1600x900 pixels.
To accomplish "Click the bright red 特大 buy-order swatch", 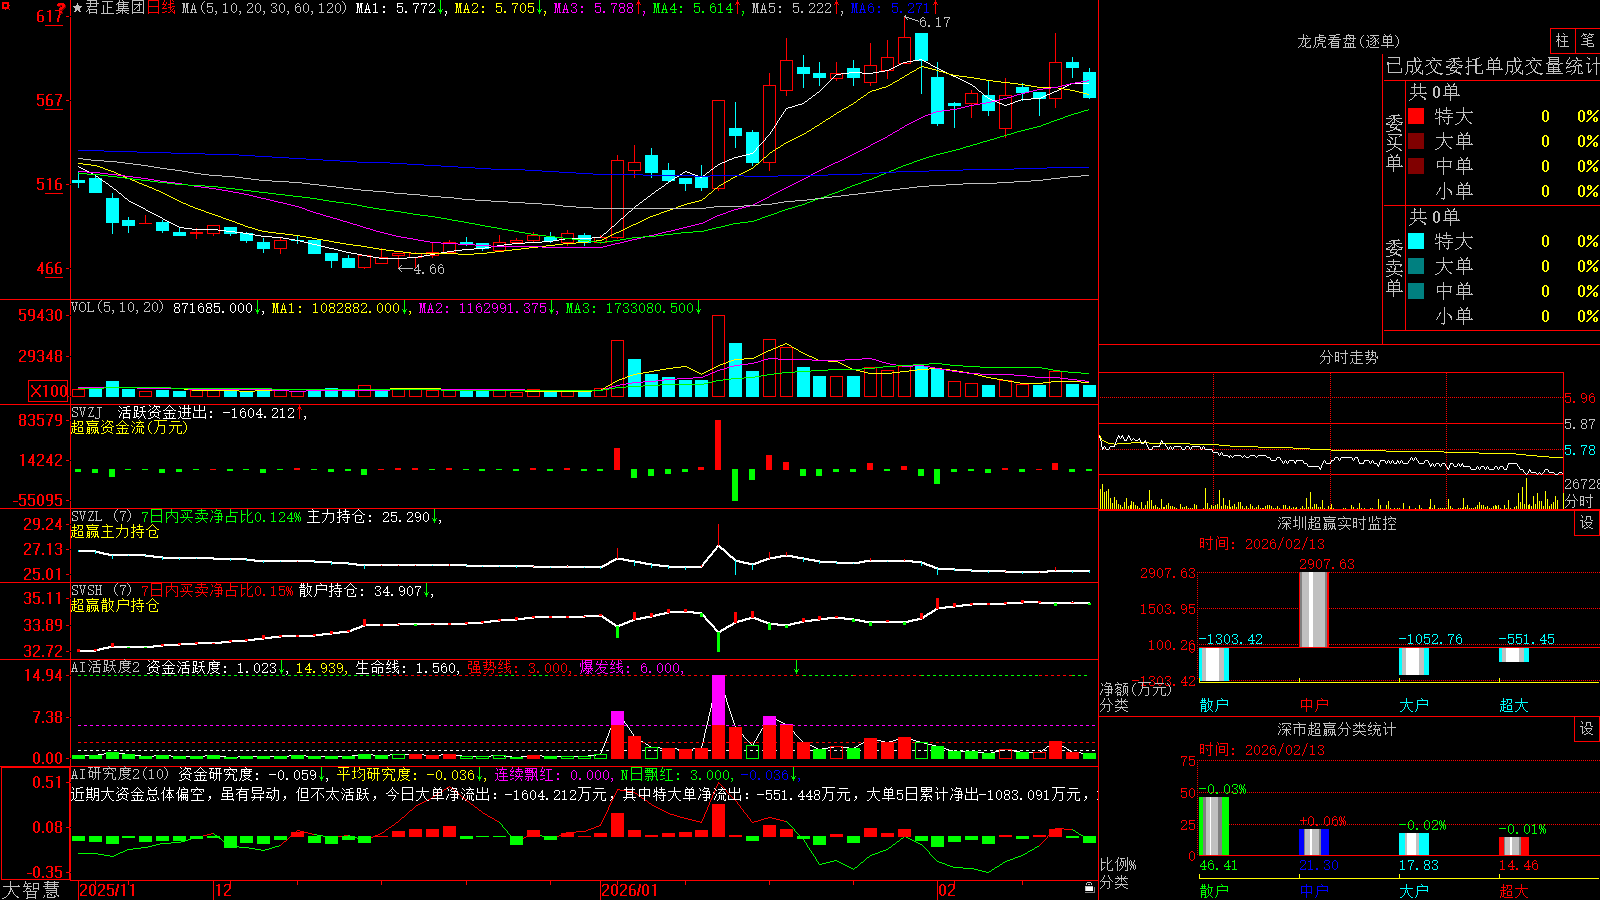I will click(x=1416, y=116).
